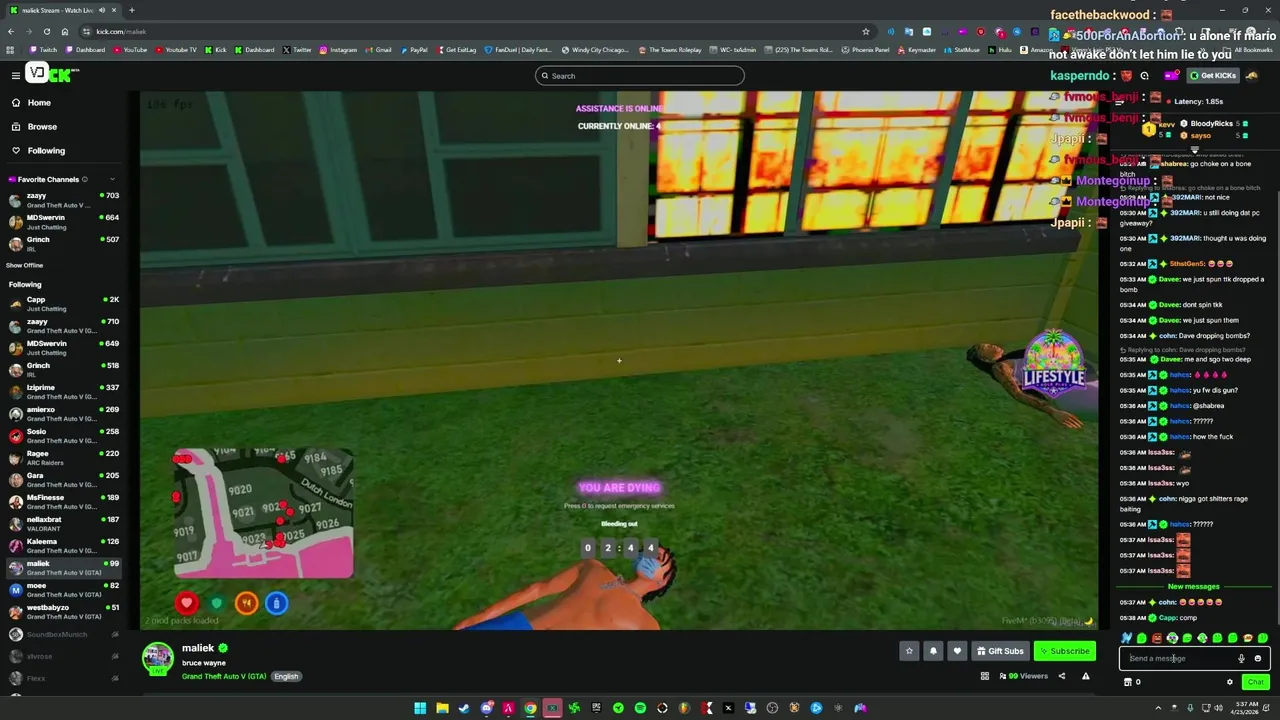Click the star favorite icon below stream
Viewport: 1280px width, 720px height.
[x=909, y=651]
